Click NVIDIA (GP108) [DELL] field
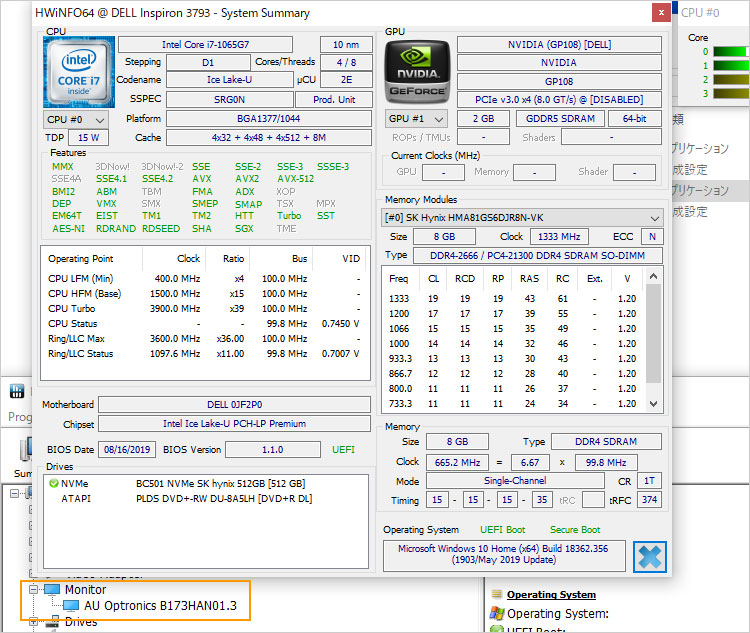 click(559, 44)
